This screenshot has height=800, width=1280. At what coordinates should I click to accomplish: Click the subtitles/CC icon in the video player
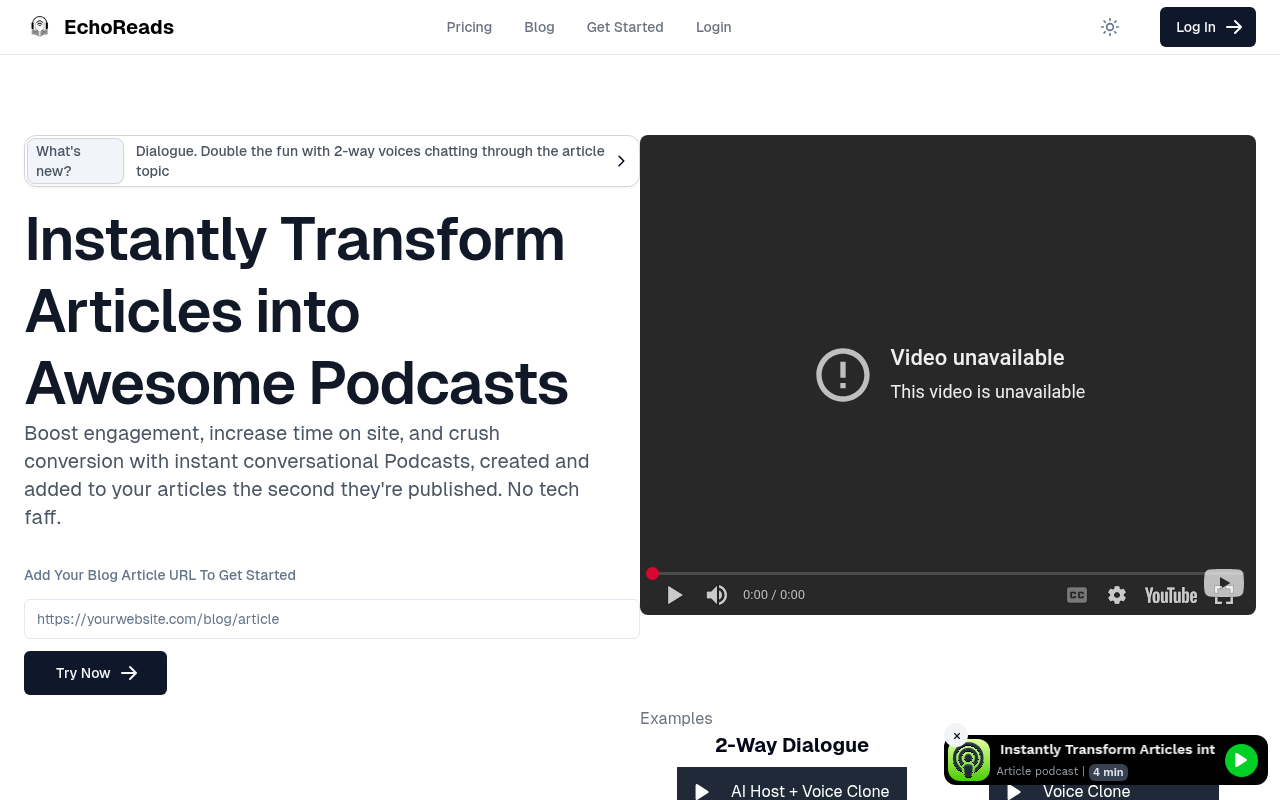pyautogui.click(x=1076, y=594)
